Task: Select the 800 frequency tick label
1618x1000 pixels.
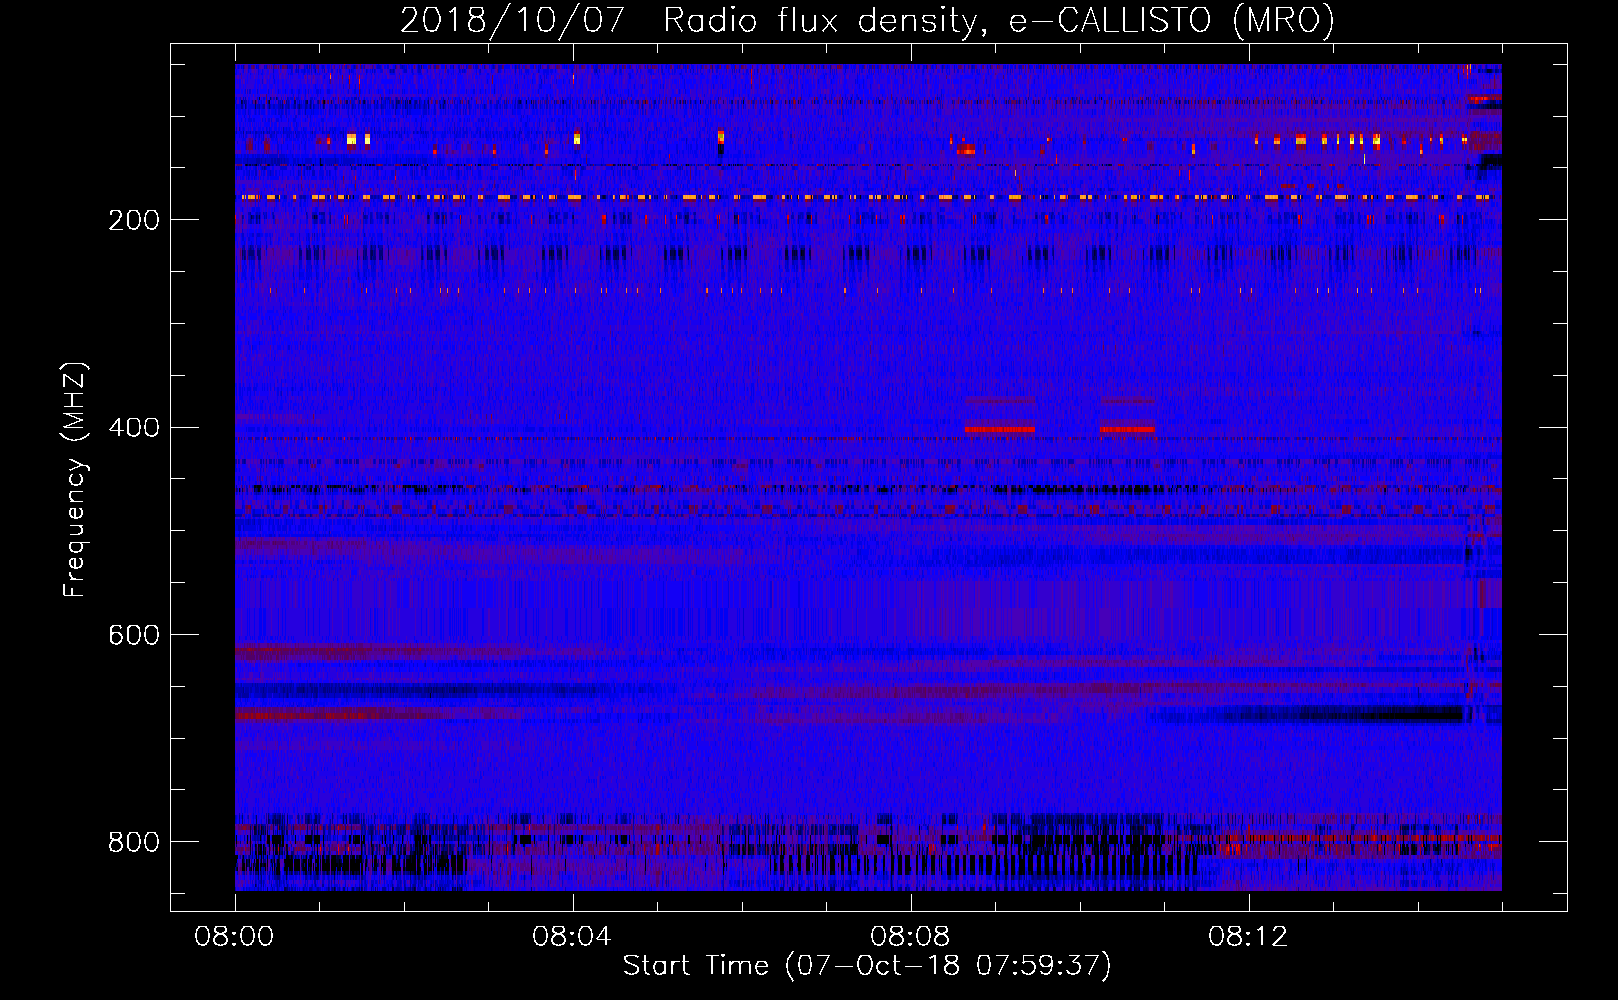Action: (x=134, y=843)
